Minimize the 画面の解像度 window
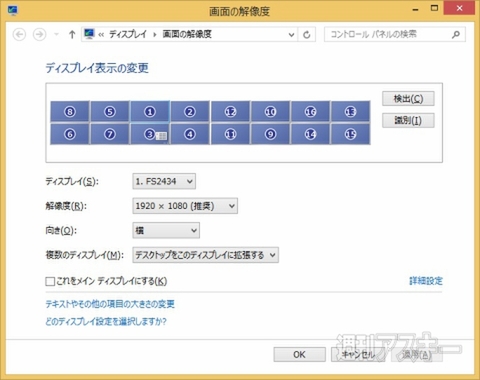The width and height of the screenshot is (480, 380). (x=415, y=9)
